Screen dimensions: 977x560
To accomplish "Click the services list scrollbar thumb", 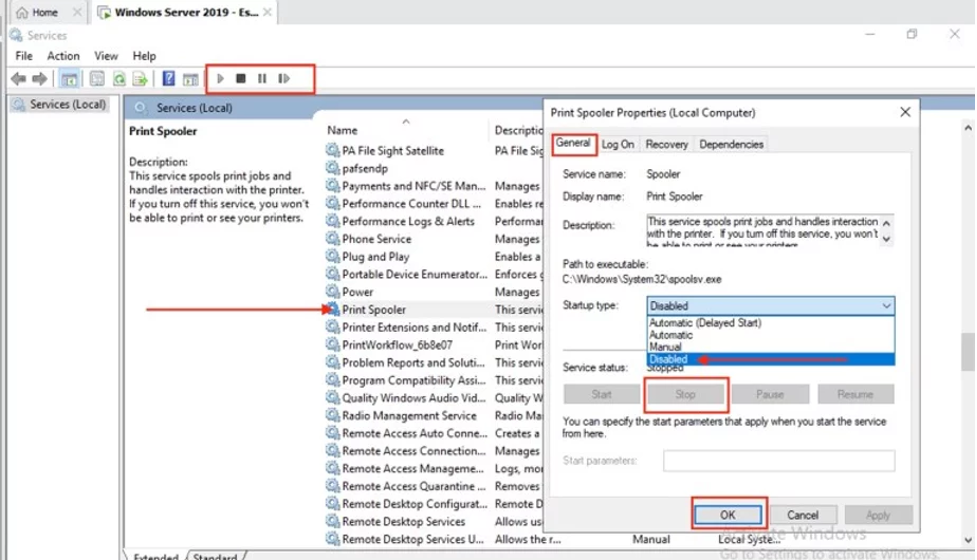I will coord(968,352).
